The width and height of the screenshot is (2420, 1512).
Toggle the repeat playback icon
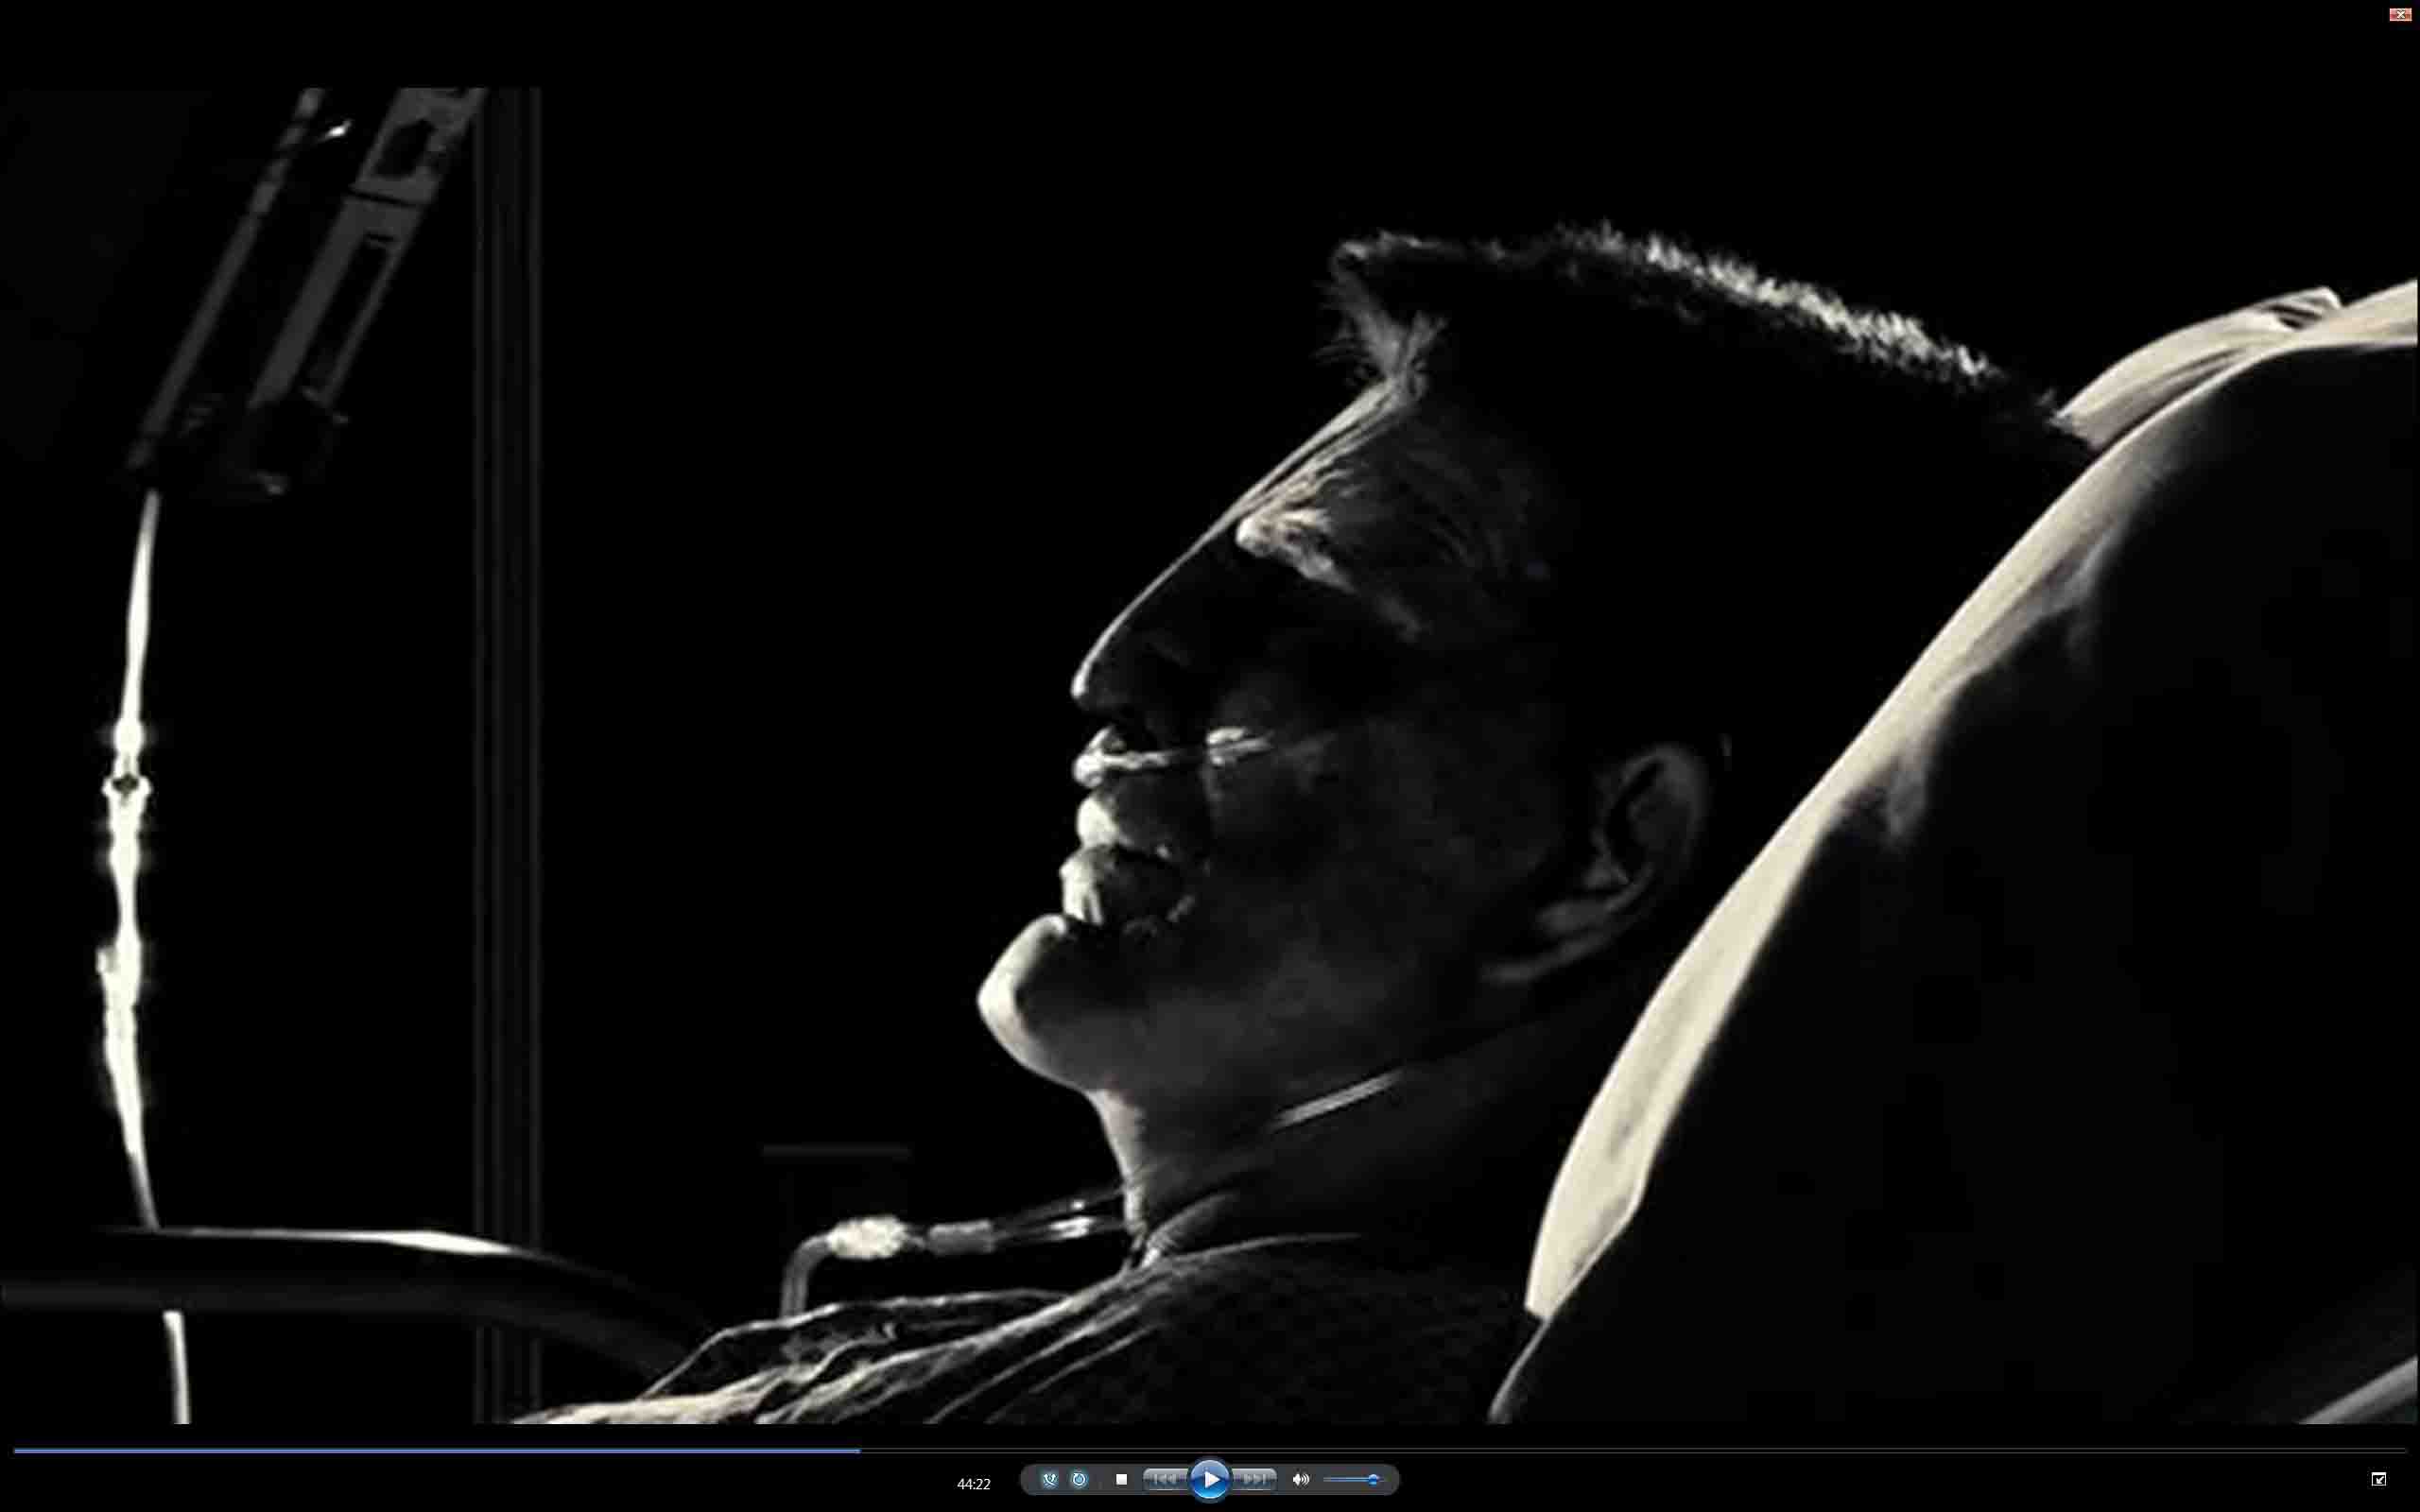coord(1079,1479)
